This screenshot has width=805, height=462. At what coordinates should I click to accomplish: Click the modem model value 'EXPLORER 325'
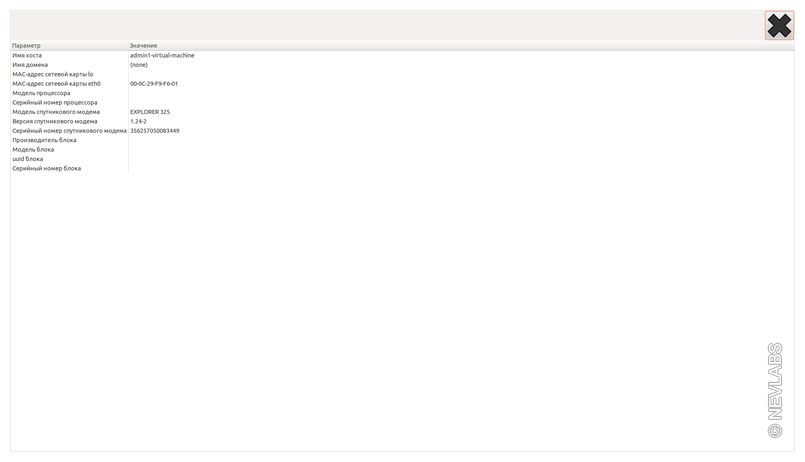tap(150, 112)
